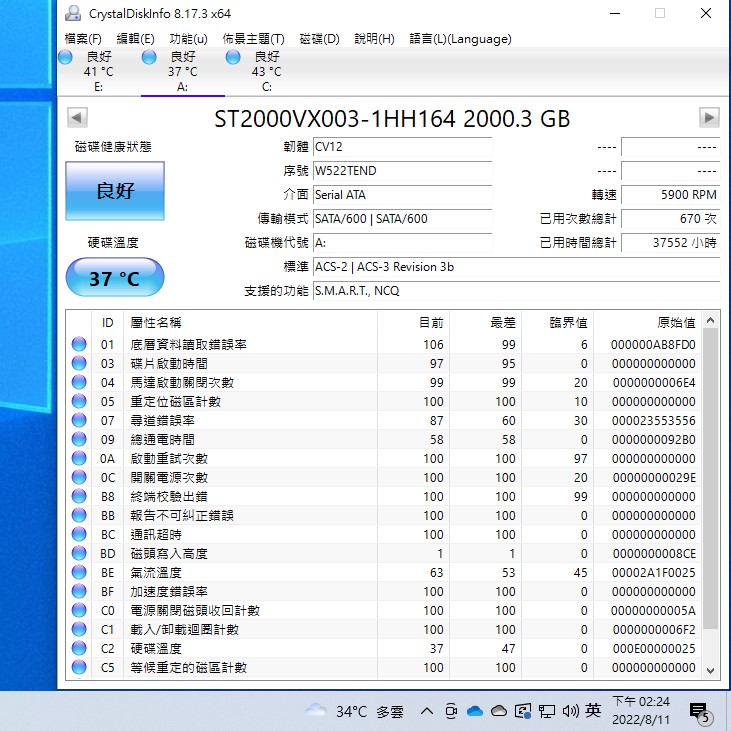Switch to previous disk with left arrow

pos(77,118)
